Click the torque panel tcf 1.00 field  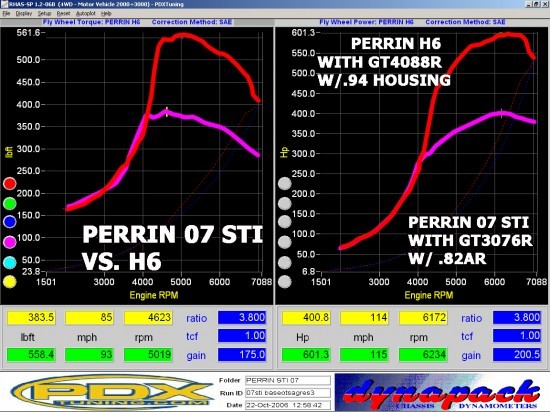click(242, 336)
